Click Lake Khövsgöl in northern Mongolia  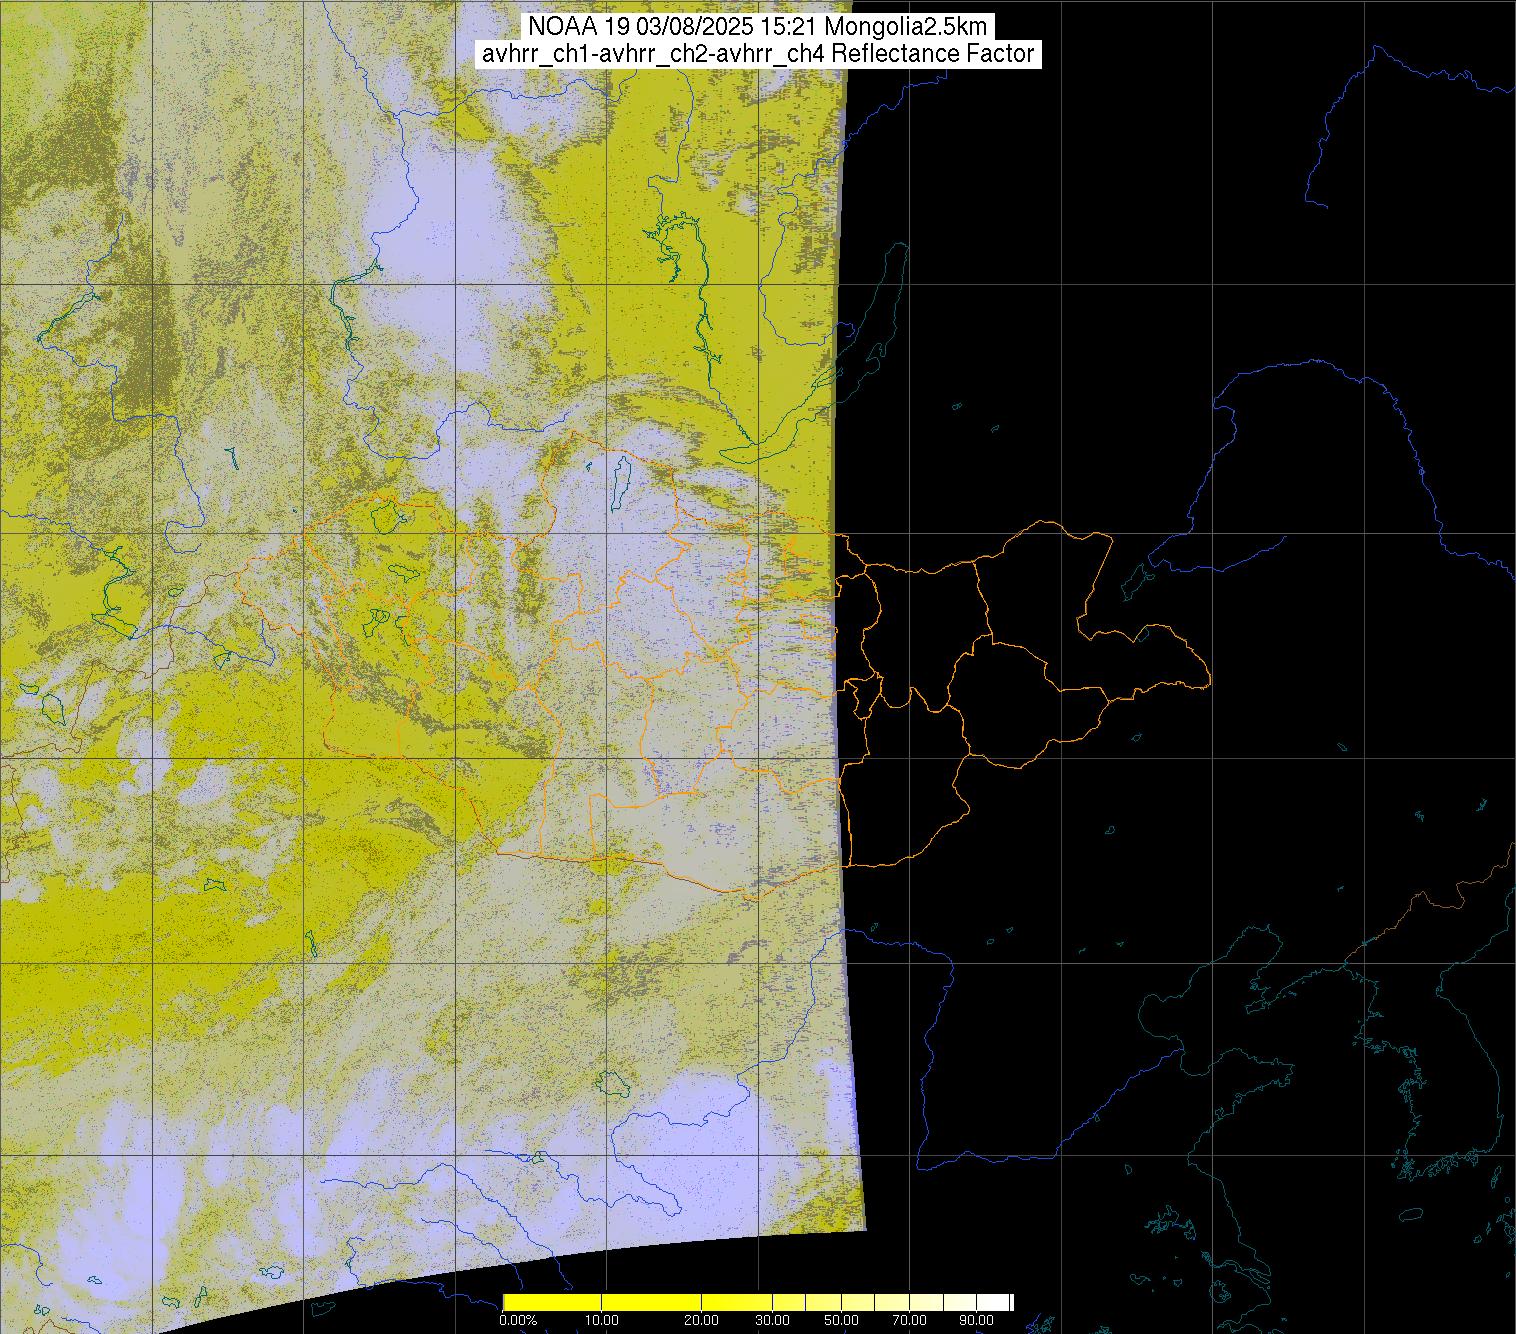(619, 480)
